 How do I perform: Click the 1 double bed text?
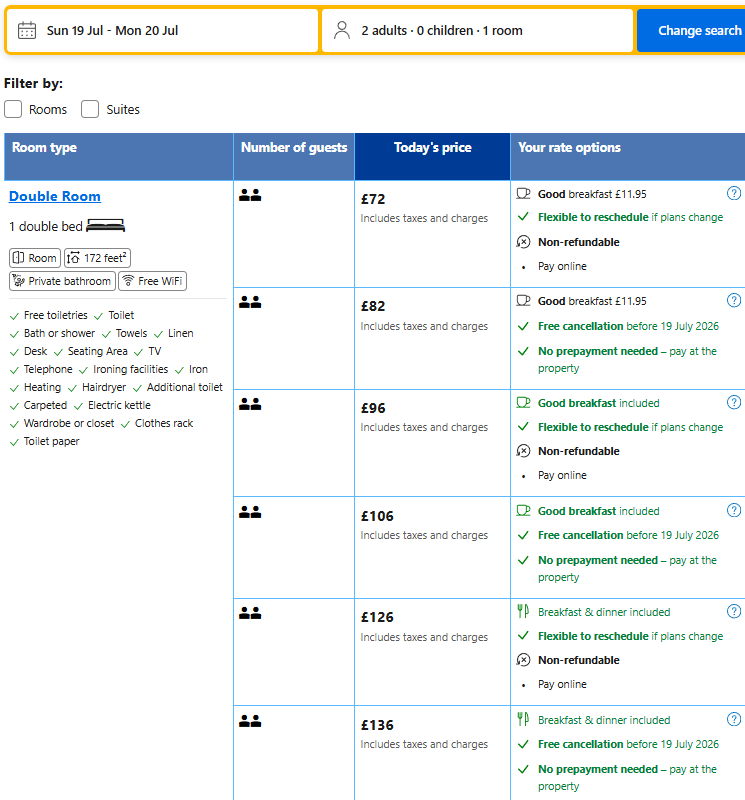click(46, 227)
